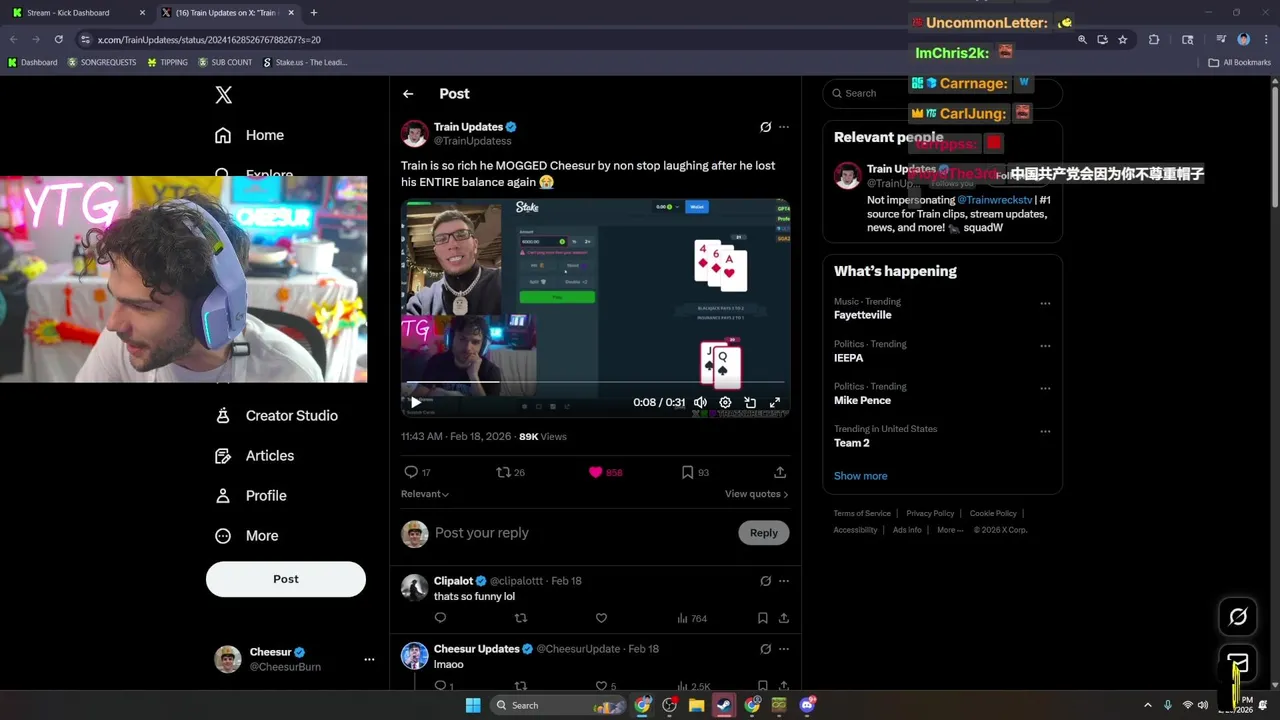Go to Home in sidebar
The height and width of the screenshot is (720, 1280).
coord(249,135)
